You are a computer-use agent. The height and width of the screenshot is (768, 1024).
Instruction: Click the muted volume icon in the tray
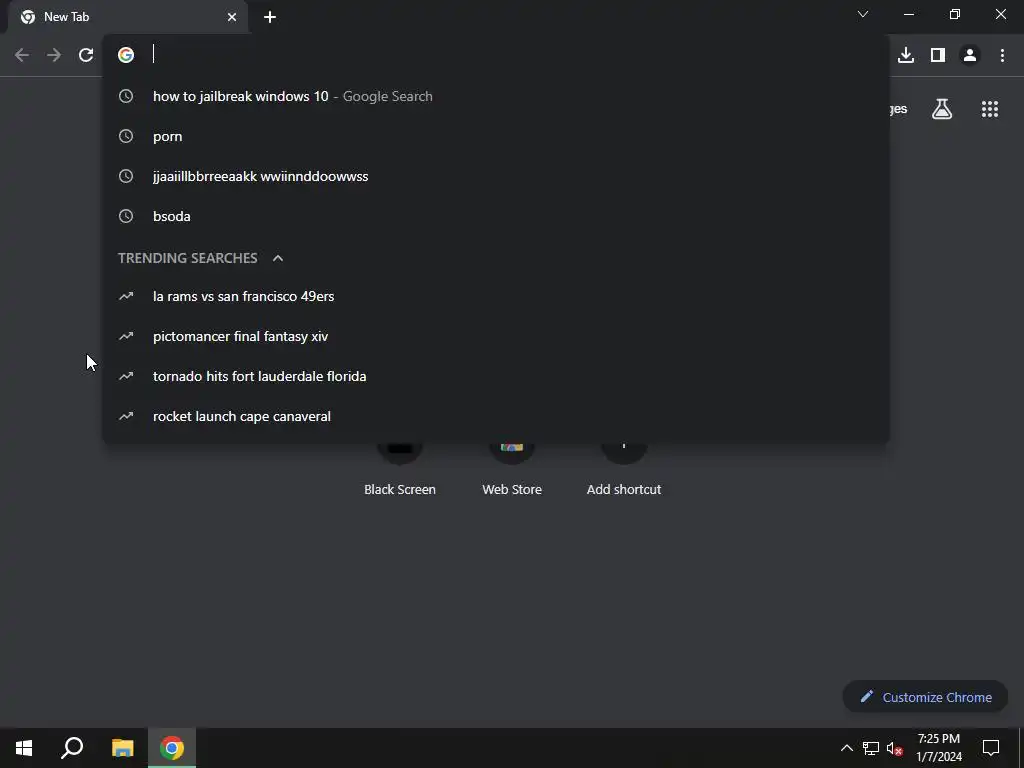tap(894, 748)
